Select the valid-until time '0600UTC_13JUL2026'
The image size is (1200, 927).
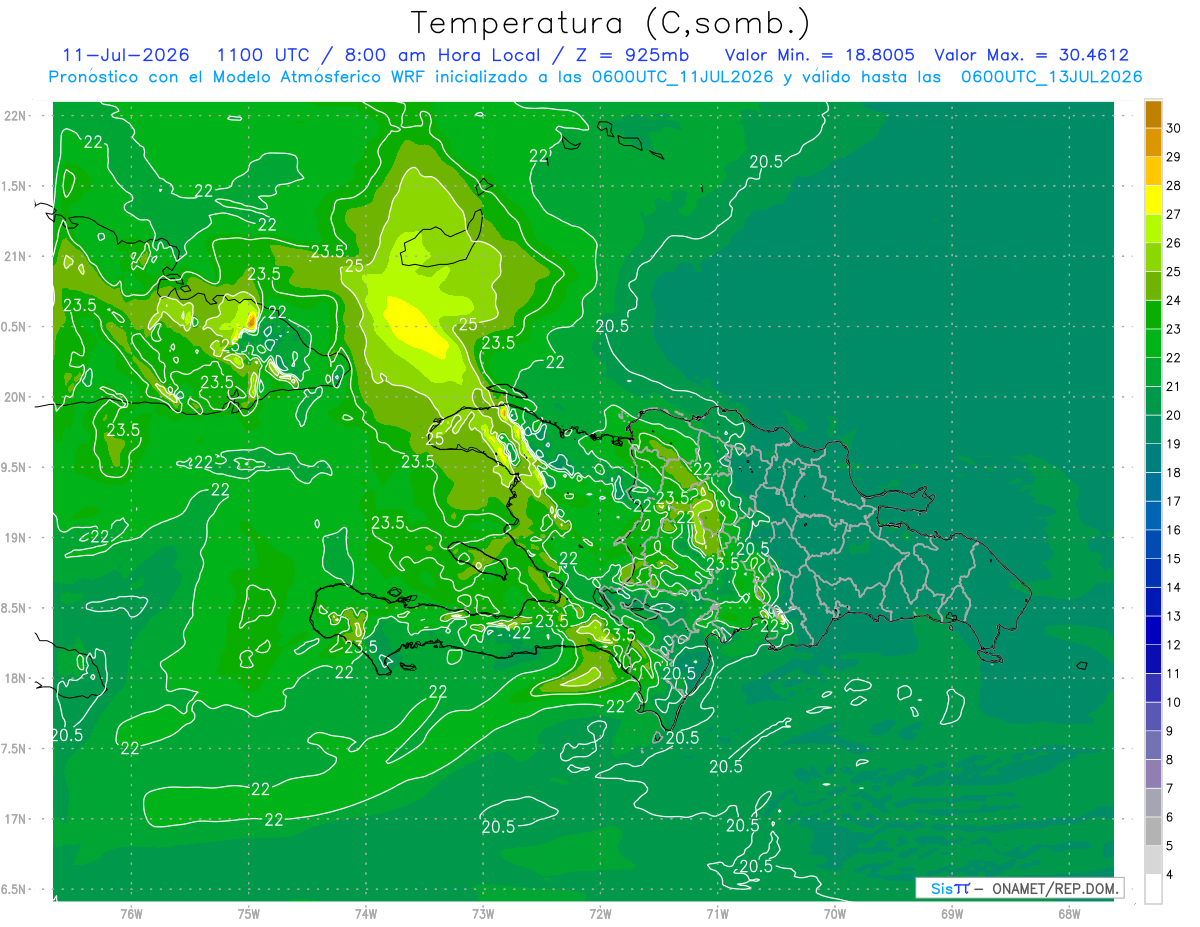1052,77
